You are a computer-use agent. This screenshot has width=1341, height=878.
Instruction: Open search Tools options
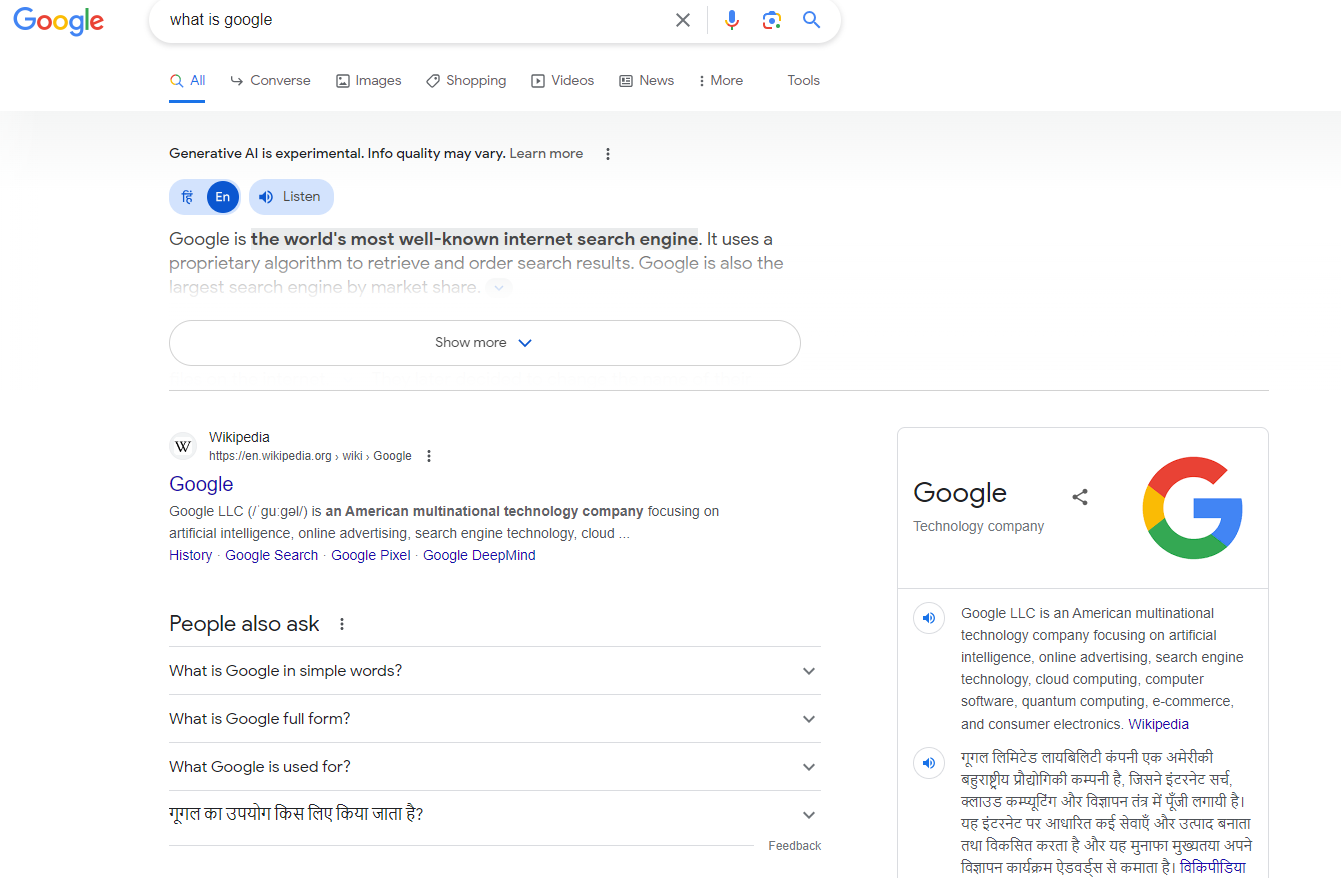[803, 80]
